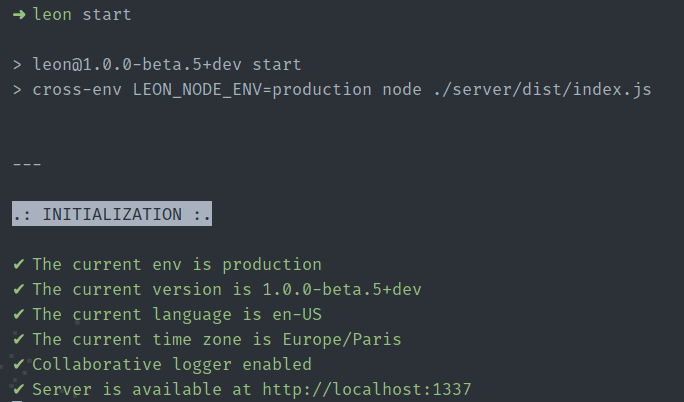This screenshot has width=684, height=402.
Task: Click 'Europe/Paris' time zone text
Action: click(342, 339)
